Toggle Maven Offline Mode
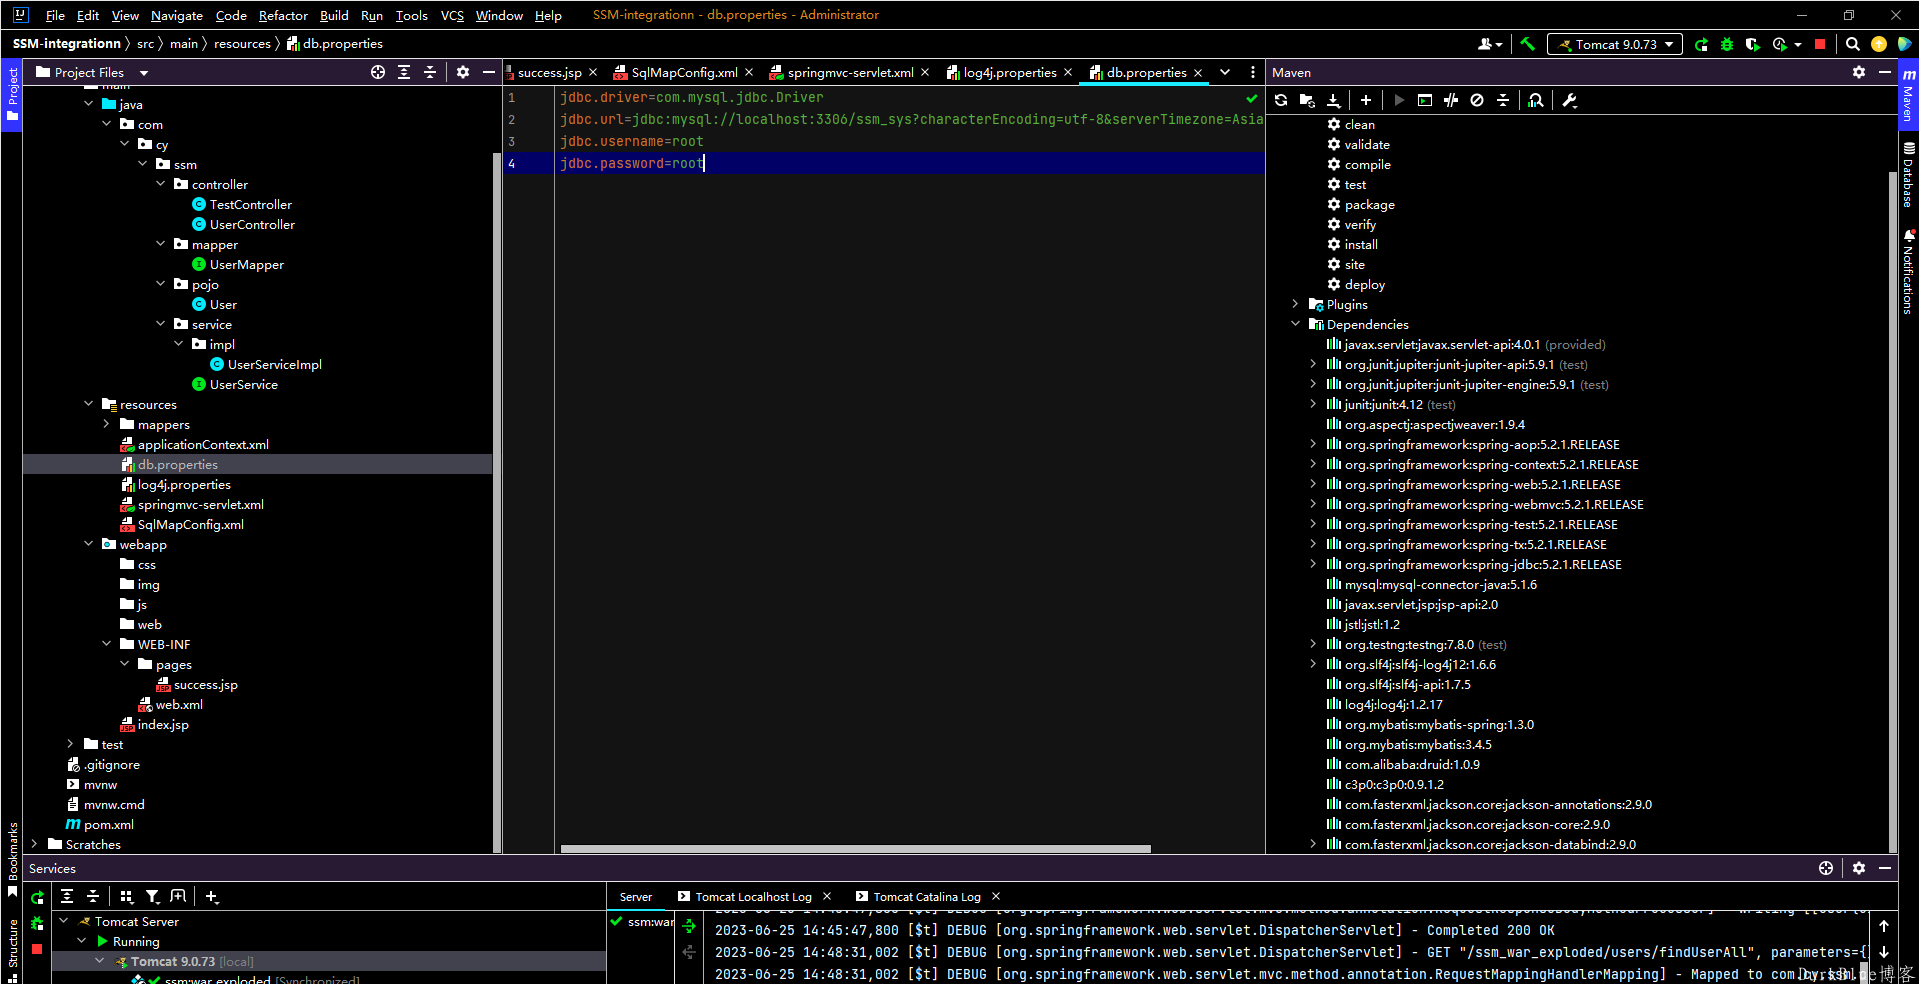Viewport: 1919px width, 984px height. coord(1451,100)
